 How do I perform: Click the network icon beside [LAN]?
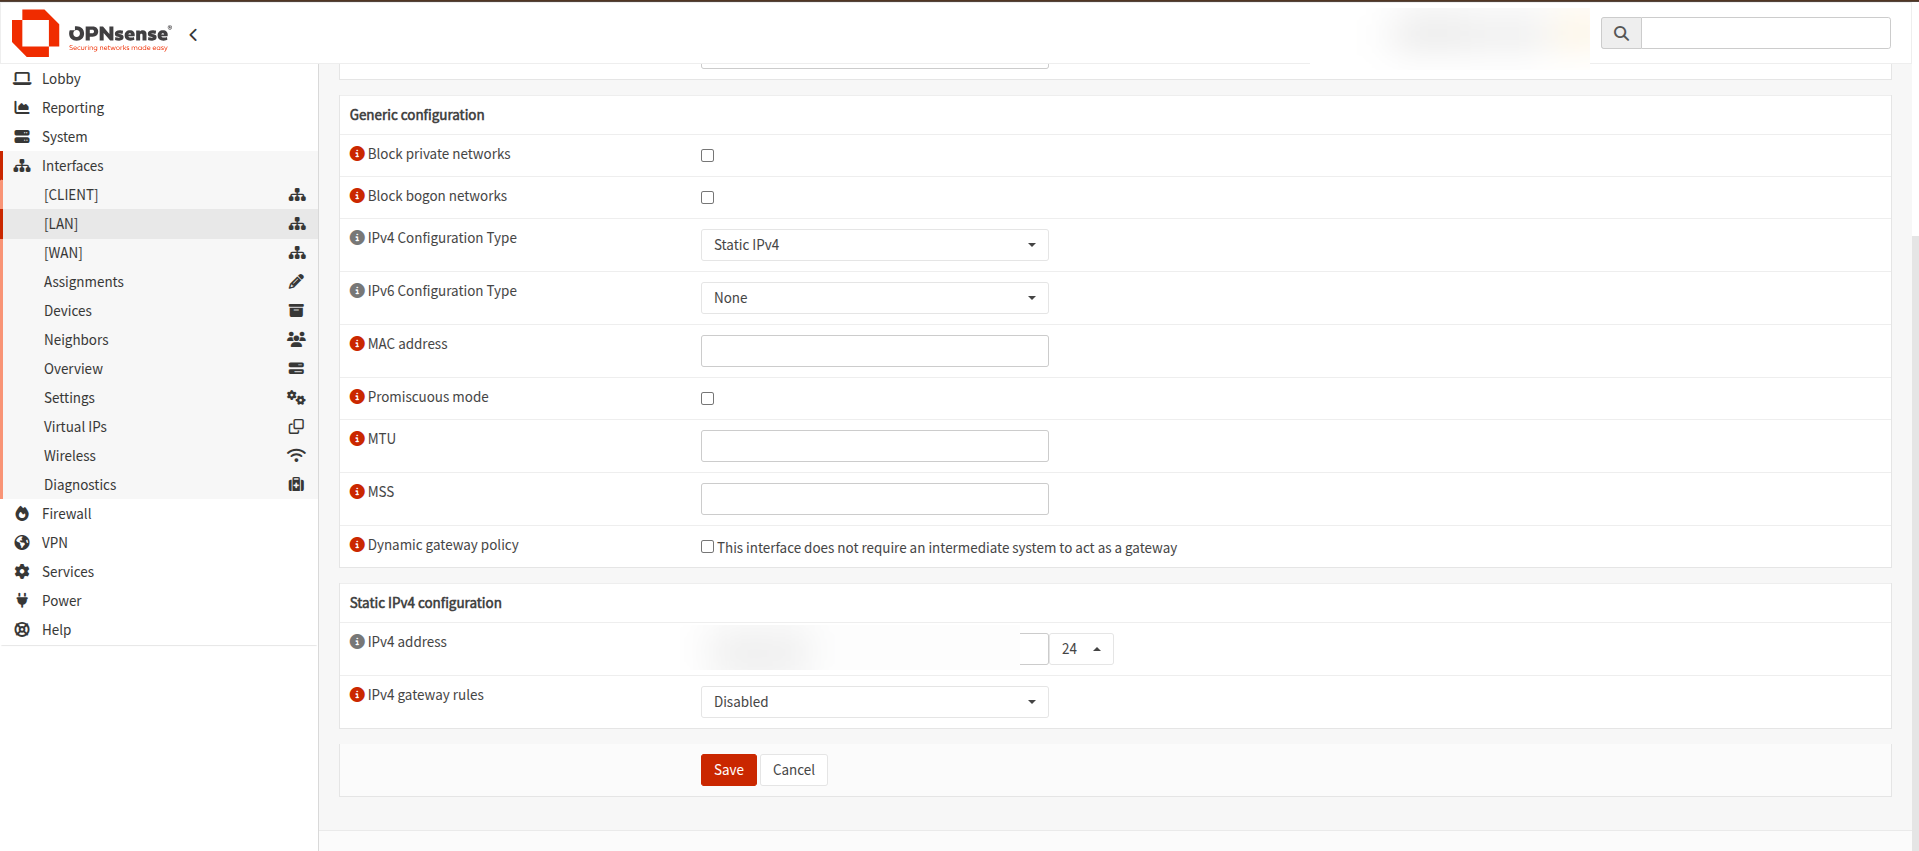tap(297, 224)
